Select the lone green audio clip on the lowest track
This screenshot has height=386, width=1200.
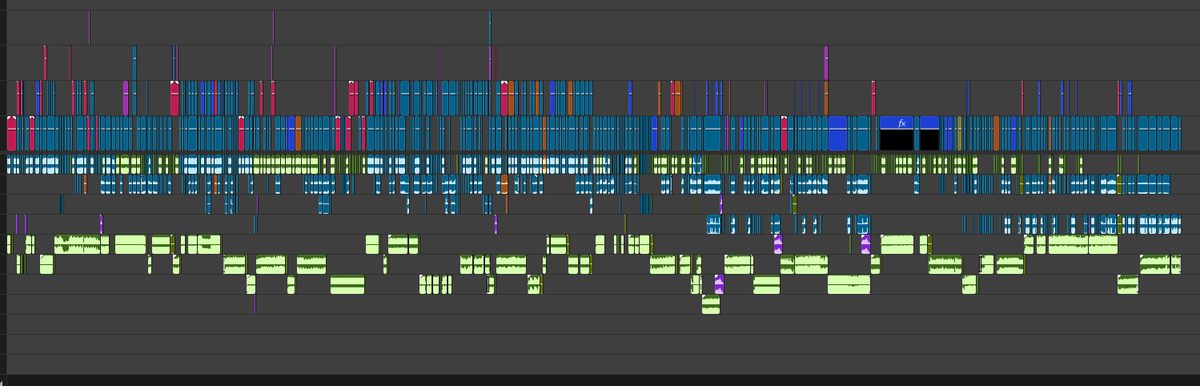tap(711, 304)
